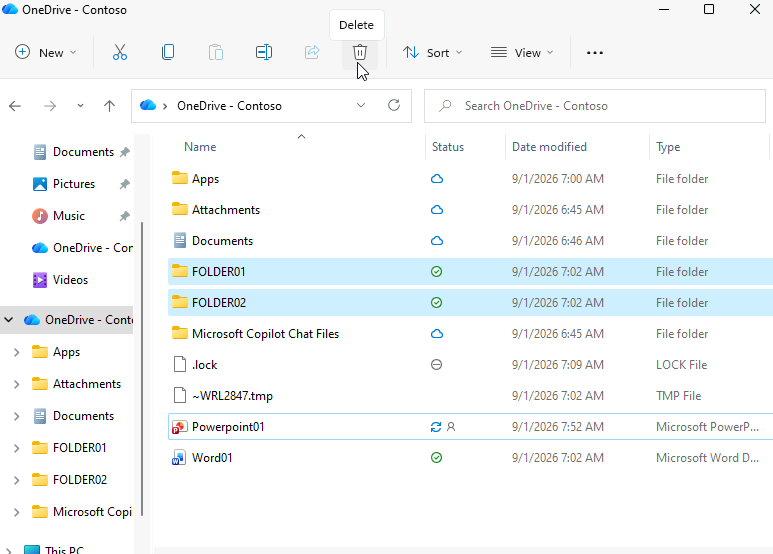This screenshot has width=773, height=554.
Task: Select This PC in navigation pane
Action: pyautogui.click(x=54, y=549)
